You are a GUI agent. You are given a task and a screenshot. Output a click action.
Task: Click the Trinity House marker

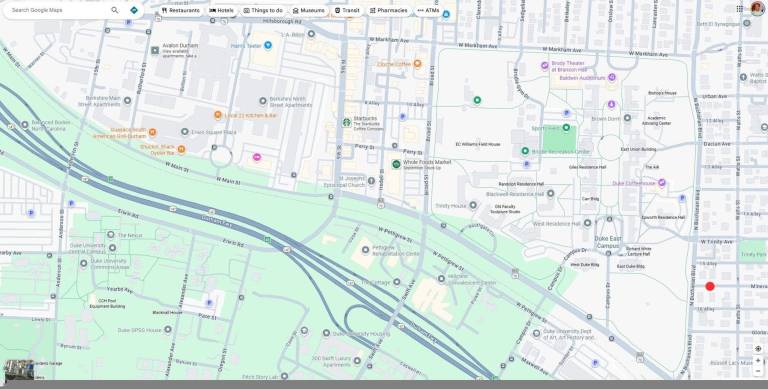coord(473,205)
